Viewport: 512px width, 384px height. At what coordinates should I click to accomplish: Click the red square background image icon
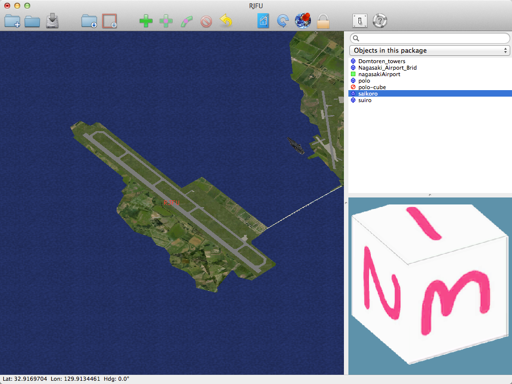click(x=110, y=21)
